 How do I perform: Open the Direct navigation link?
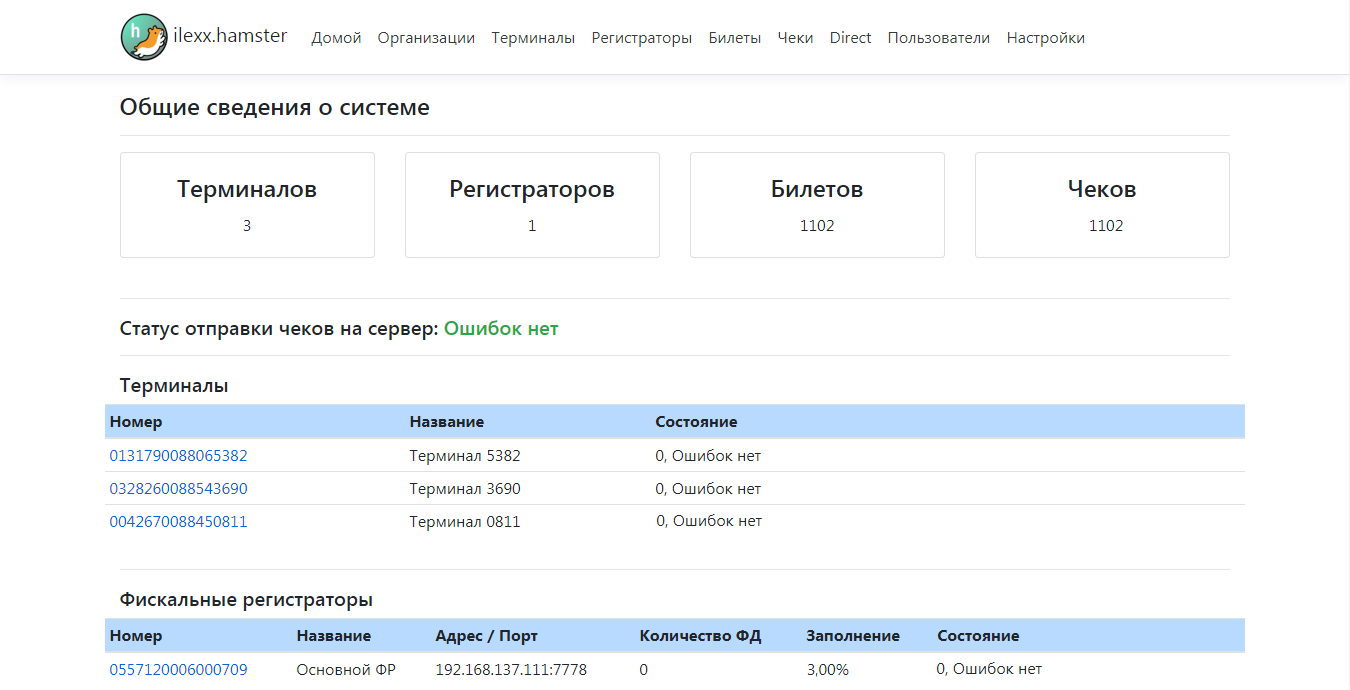[850, 38]
